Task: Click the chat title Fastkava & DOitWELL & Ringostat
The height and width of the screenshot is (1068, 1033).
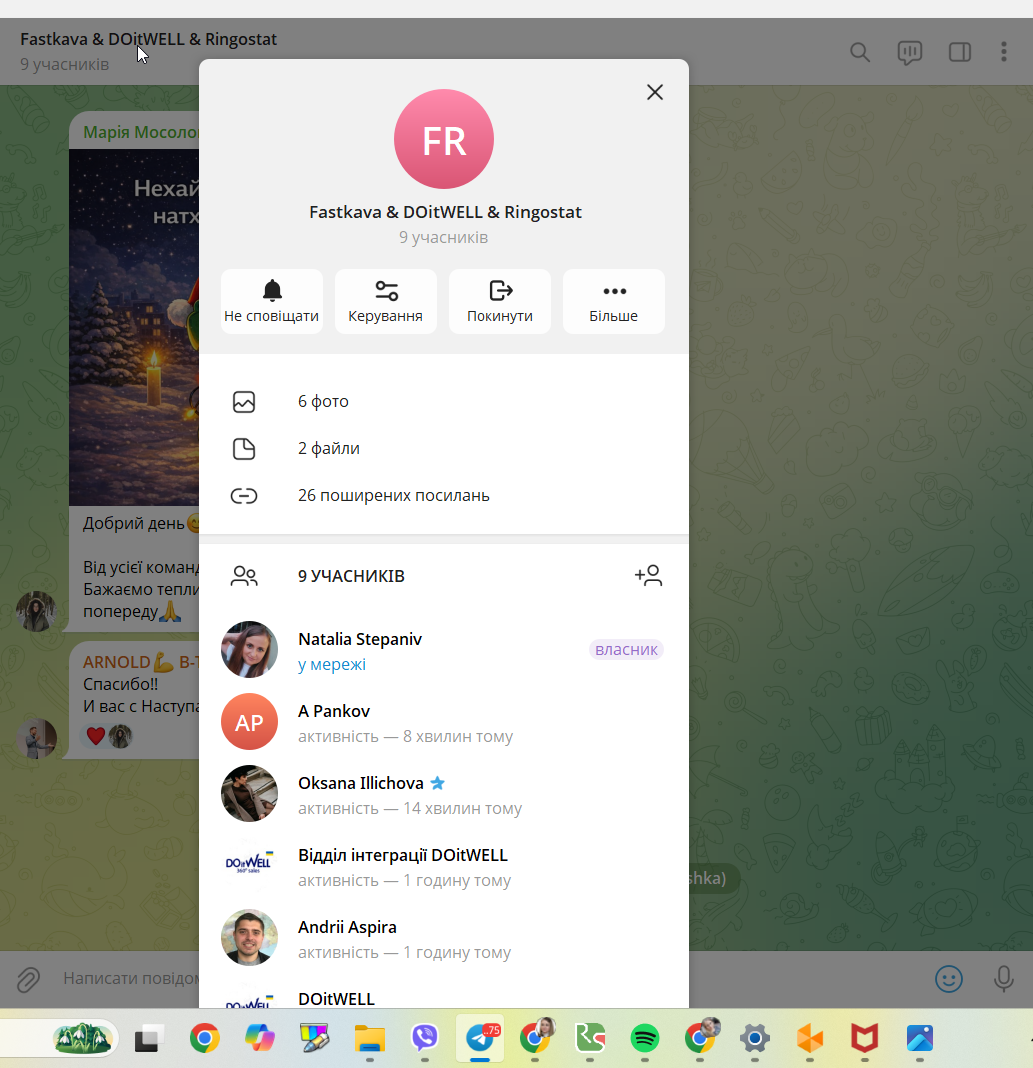Action: coord(148,39)
